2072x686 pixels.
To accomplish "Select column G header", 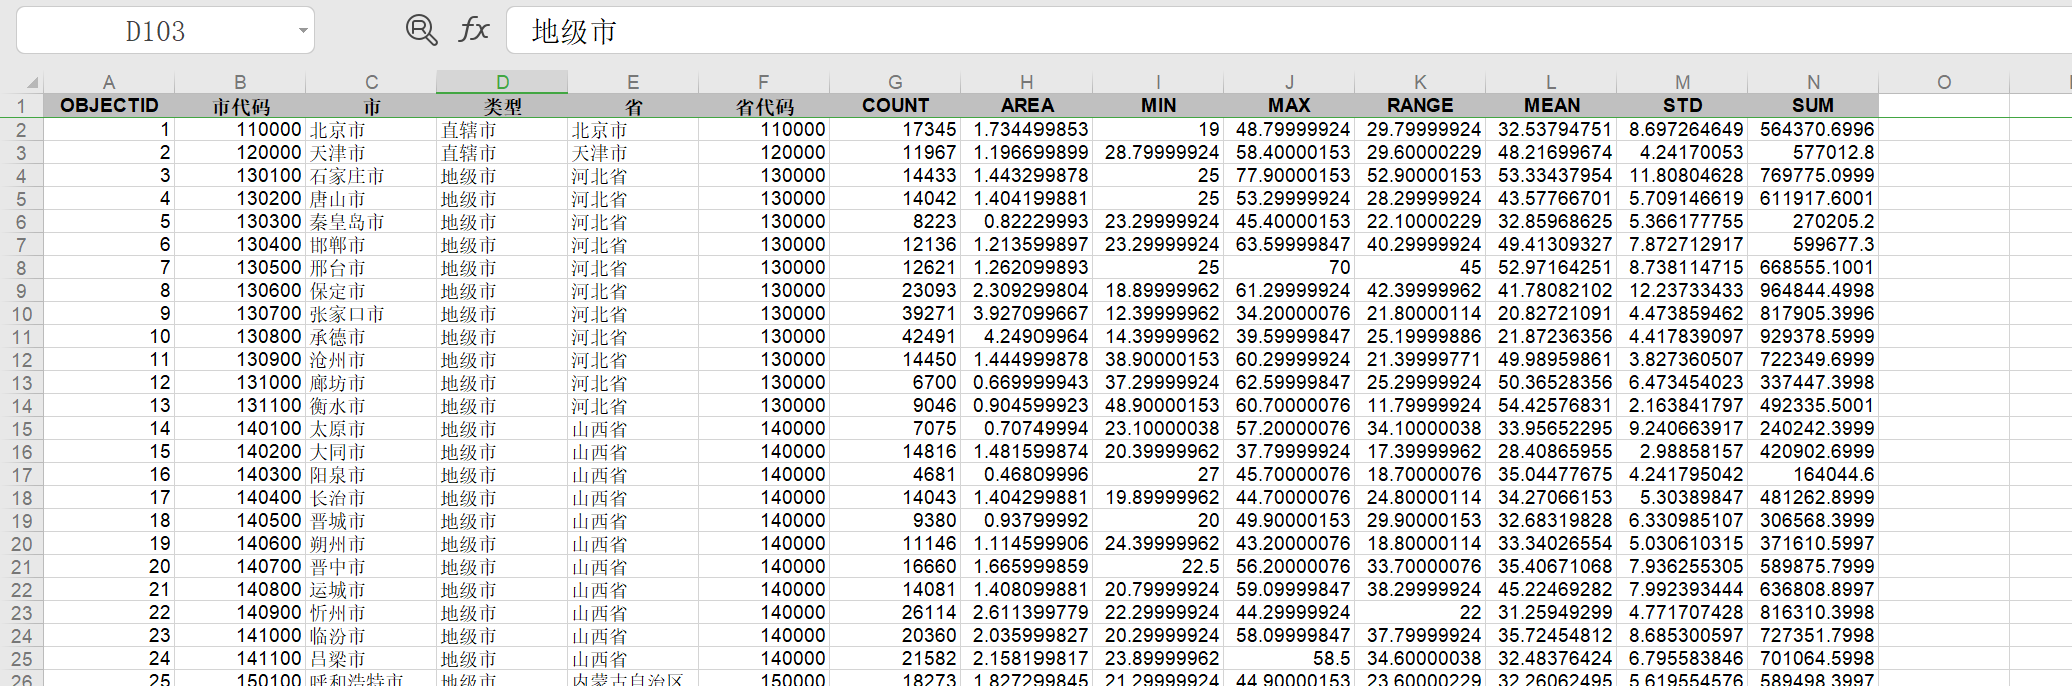I will click(x=895, y=82).
